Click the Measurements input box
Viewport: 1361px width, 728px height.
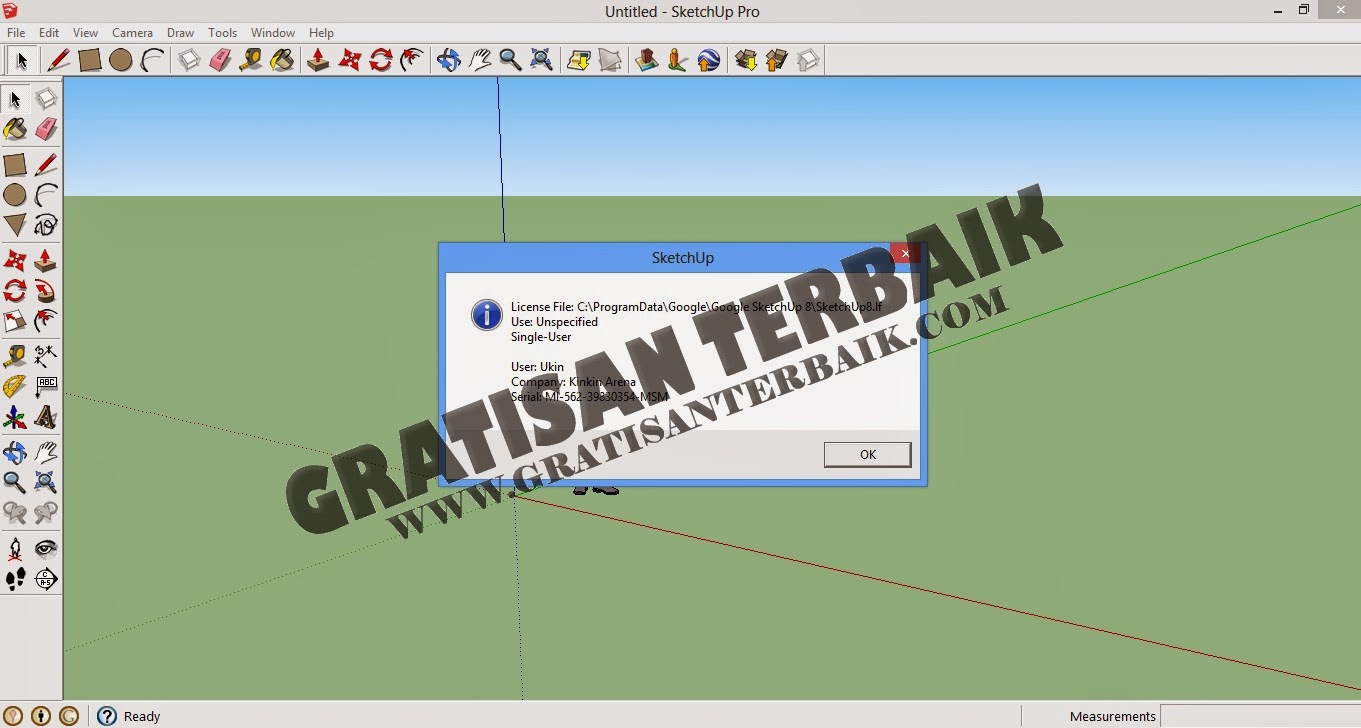[x=1260, y=716]
